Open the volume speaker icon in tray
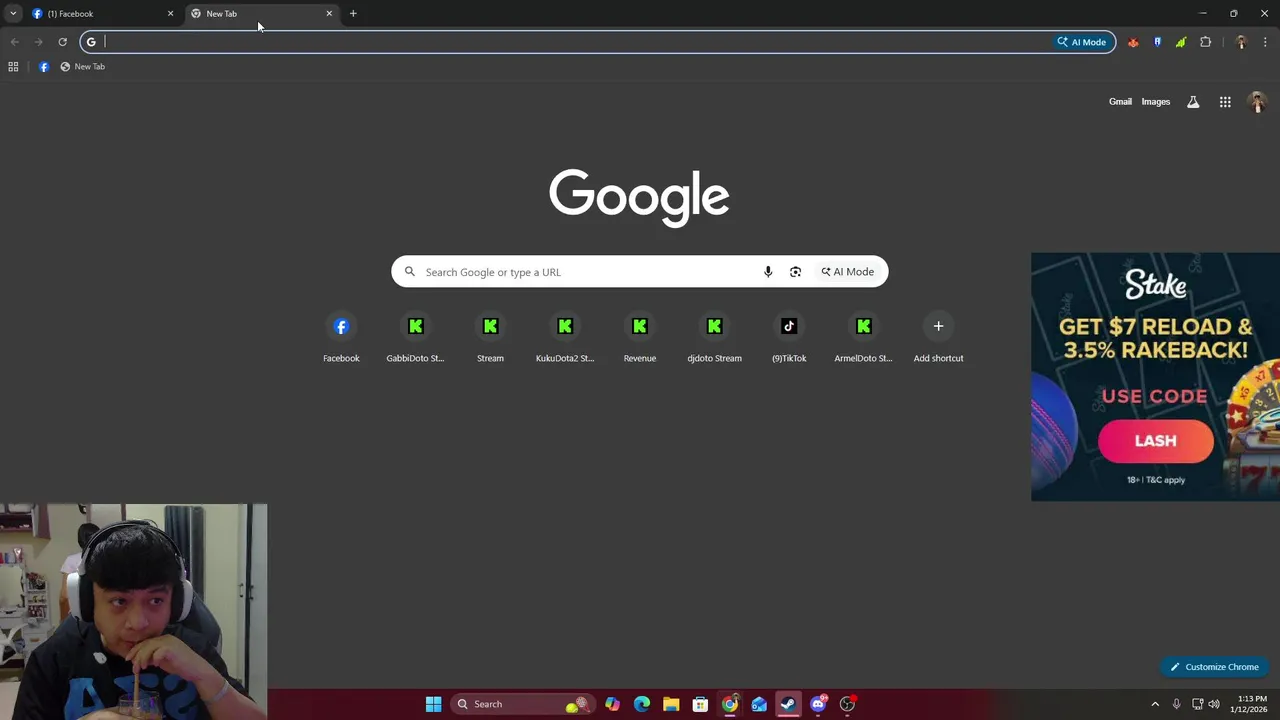The height and width of the screenshot is (720, 1280). click(1214, 704)
